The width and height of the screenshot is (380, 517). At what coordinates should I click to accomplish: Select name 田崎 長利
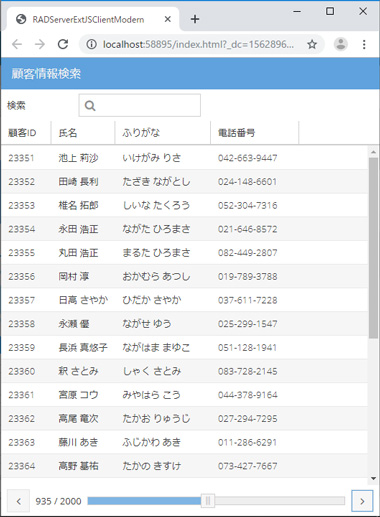click(x=78, y=181)
